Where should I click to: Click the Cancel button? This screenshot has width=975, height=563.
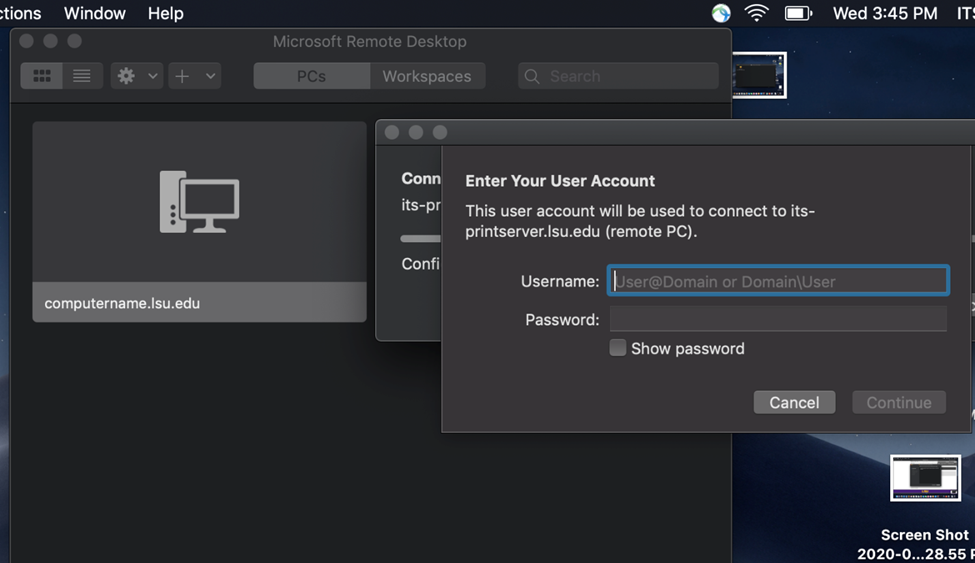794,402
